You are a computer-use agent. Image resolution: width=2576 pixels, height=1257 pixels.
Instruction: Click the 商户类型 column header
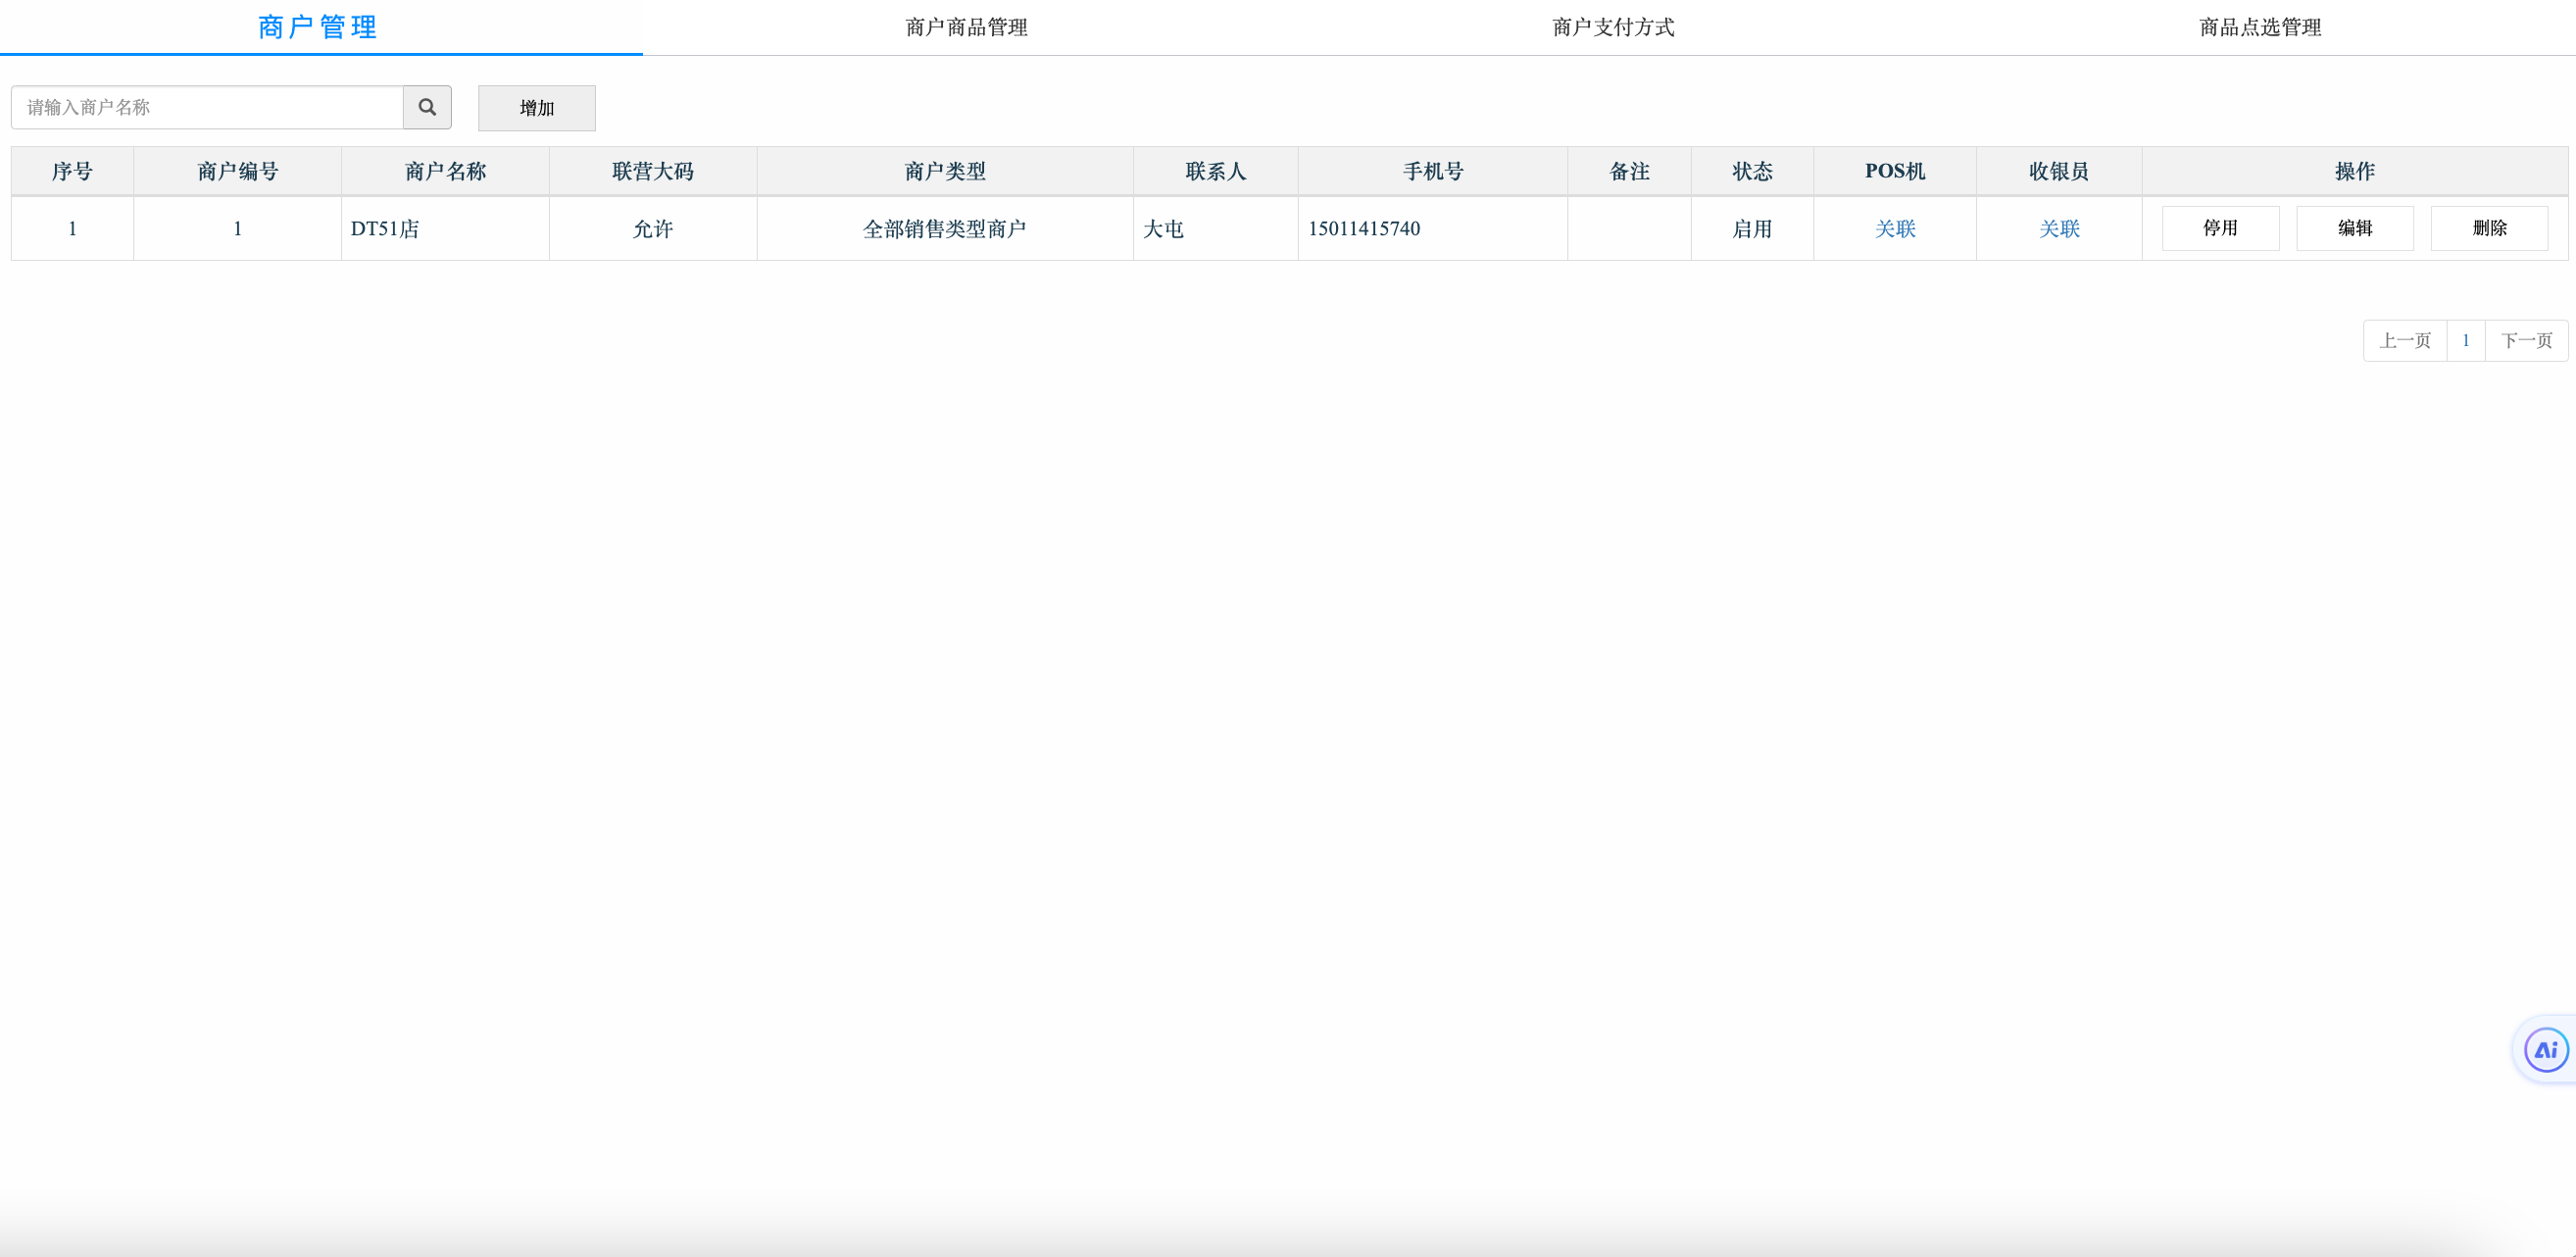tap(945, 171)
